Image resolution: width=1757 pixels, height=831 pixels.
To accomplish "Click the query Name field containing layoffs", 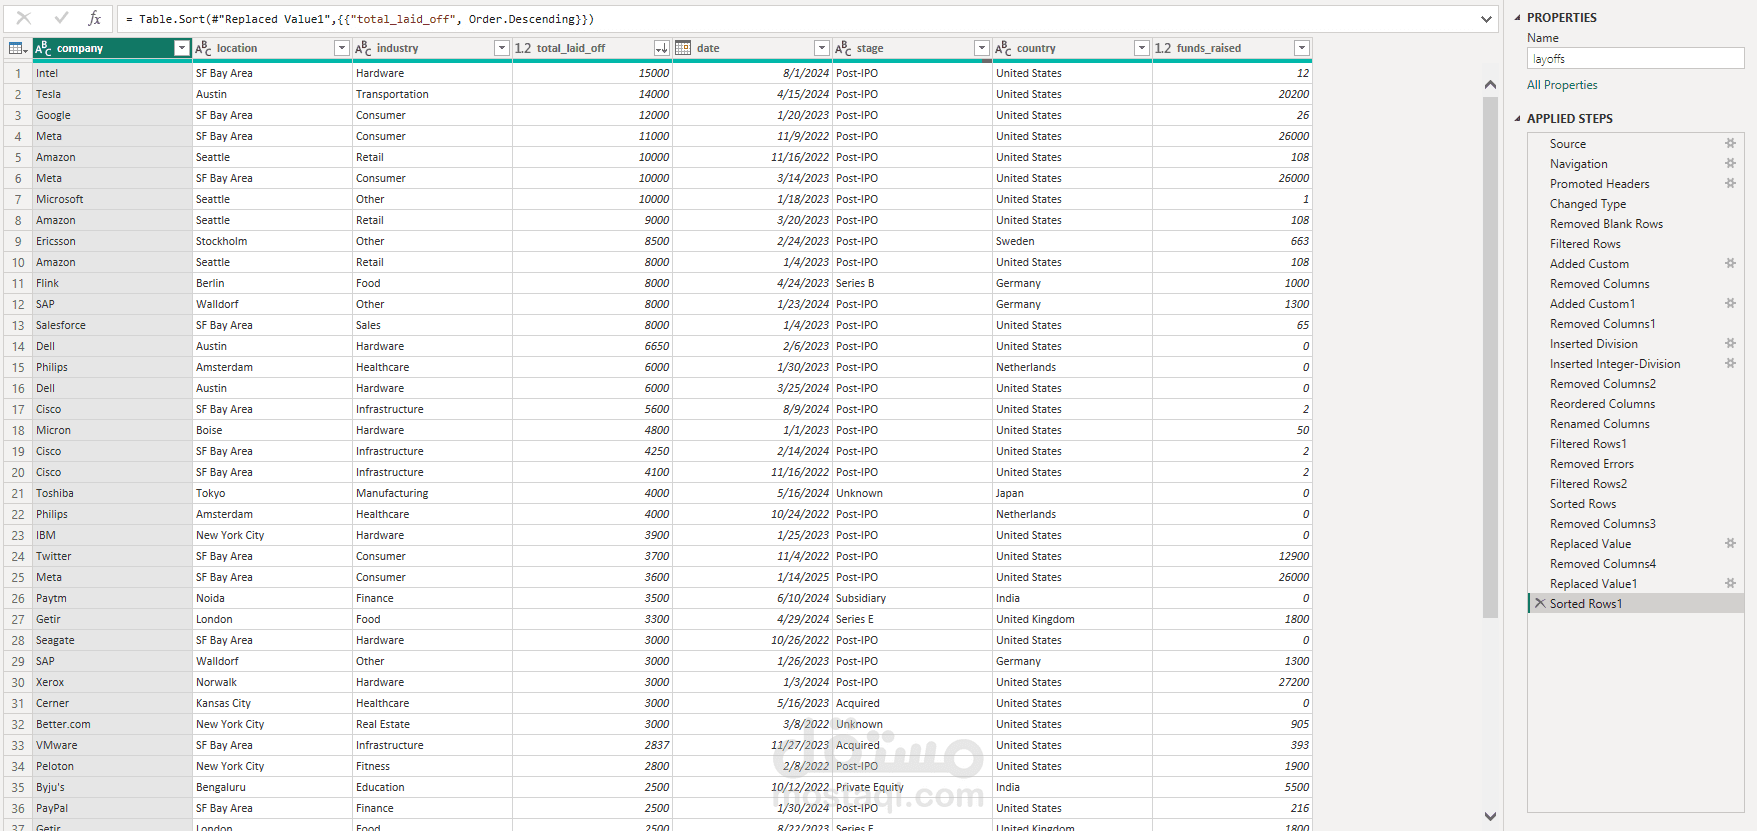I will pos(1635,59).
